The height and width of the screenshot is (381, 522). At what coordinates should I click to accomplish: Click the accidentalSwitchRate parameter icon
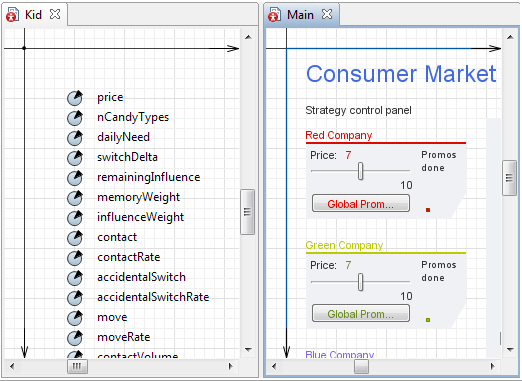[75, 298]
